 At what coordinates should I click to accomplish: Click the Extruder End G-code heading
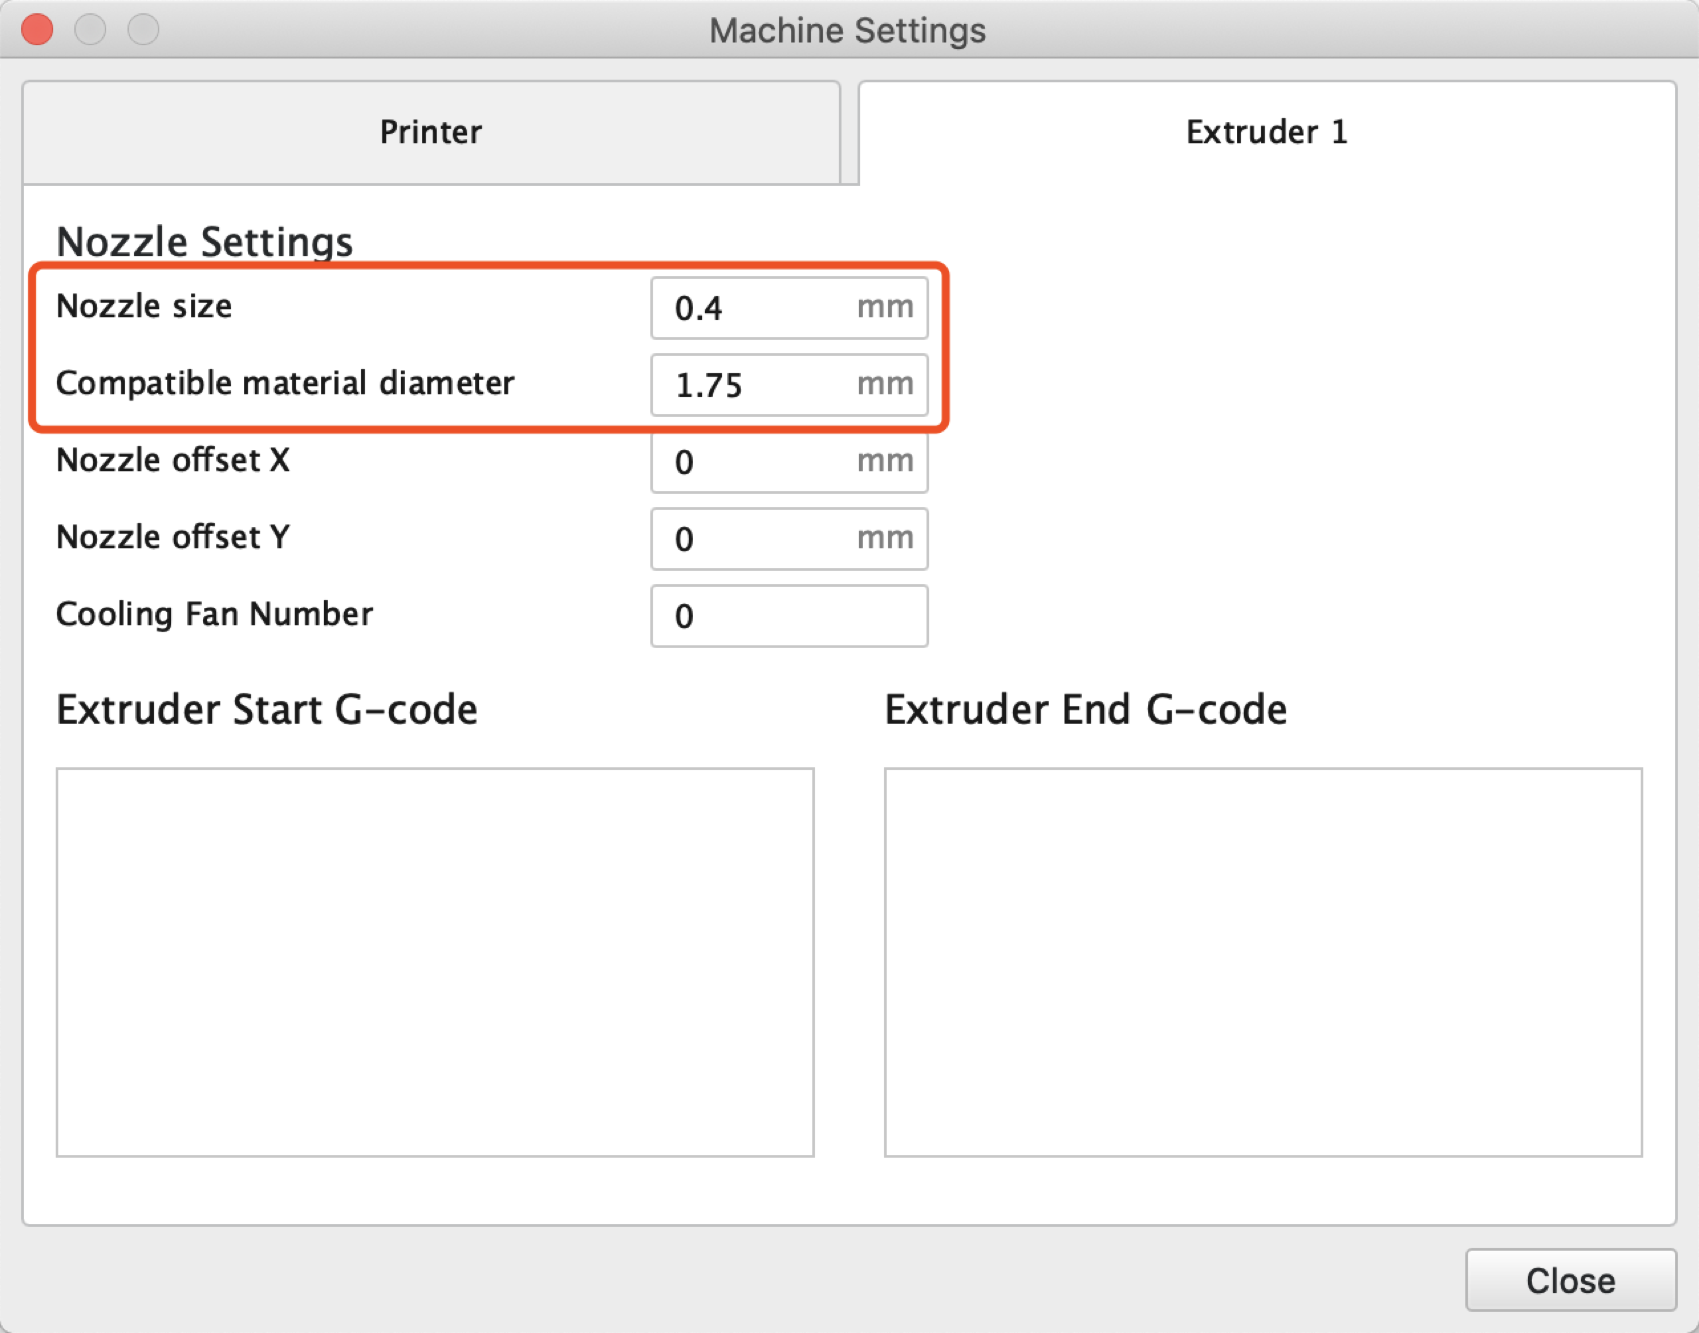(x=1086, y=710)
